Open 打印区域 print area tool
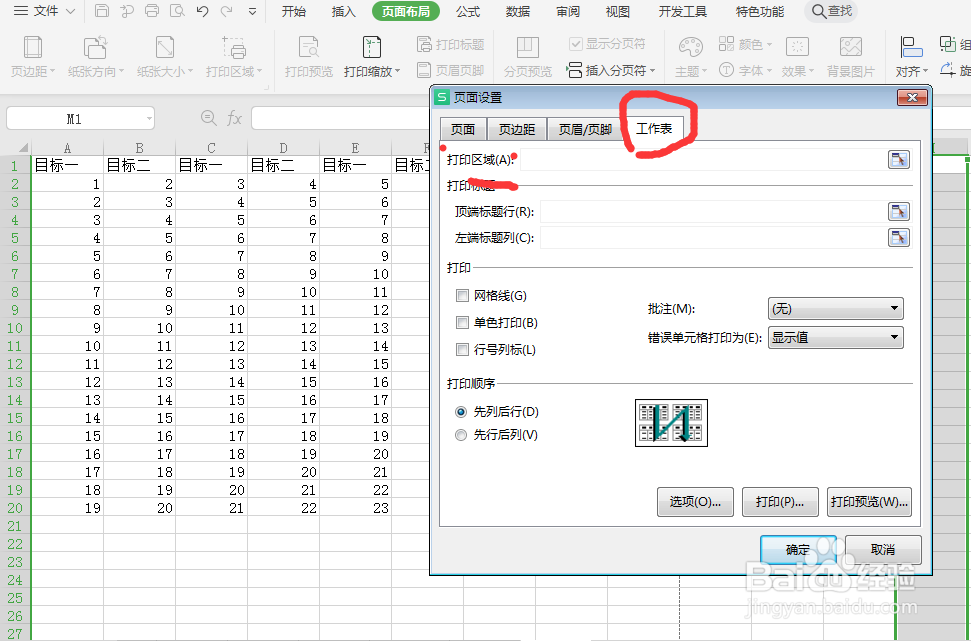The width and height of the screenshot is (971, 641). pyautogui.click(x=234, y=56)
